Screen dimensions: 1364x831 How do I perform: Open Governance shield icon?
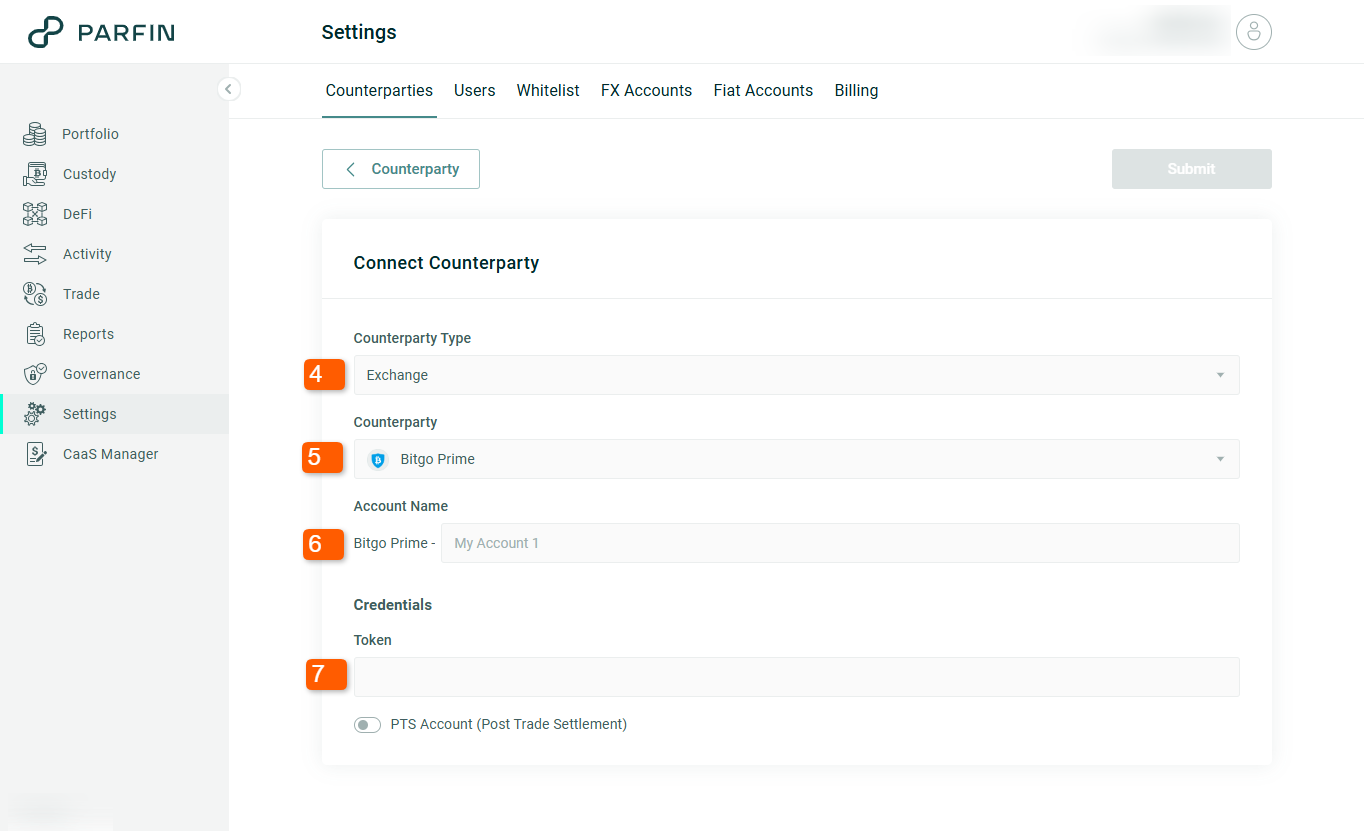click(x=35, y=374)
